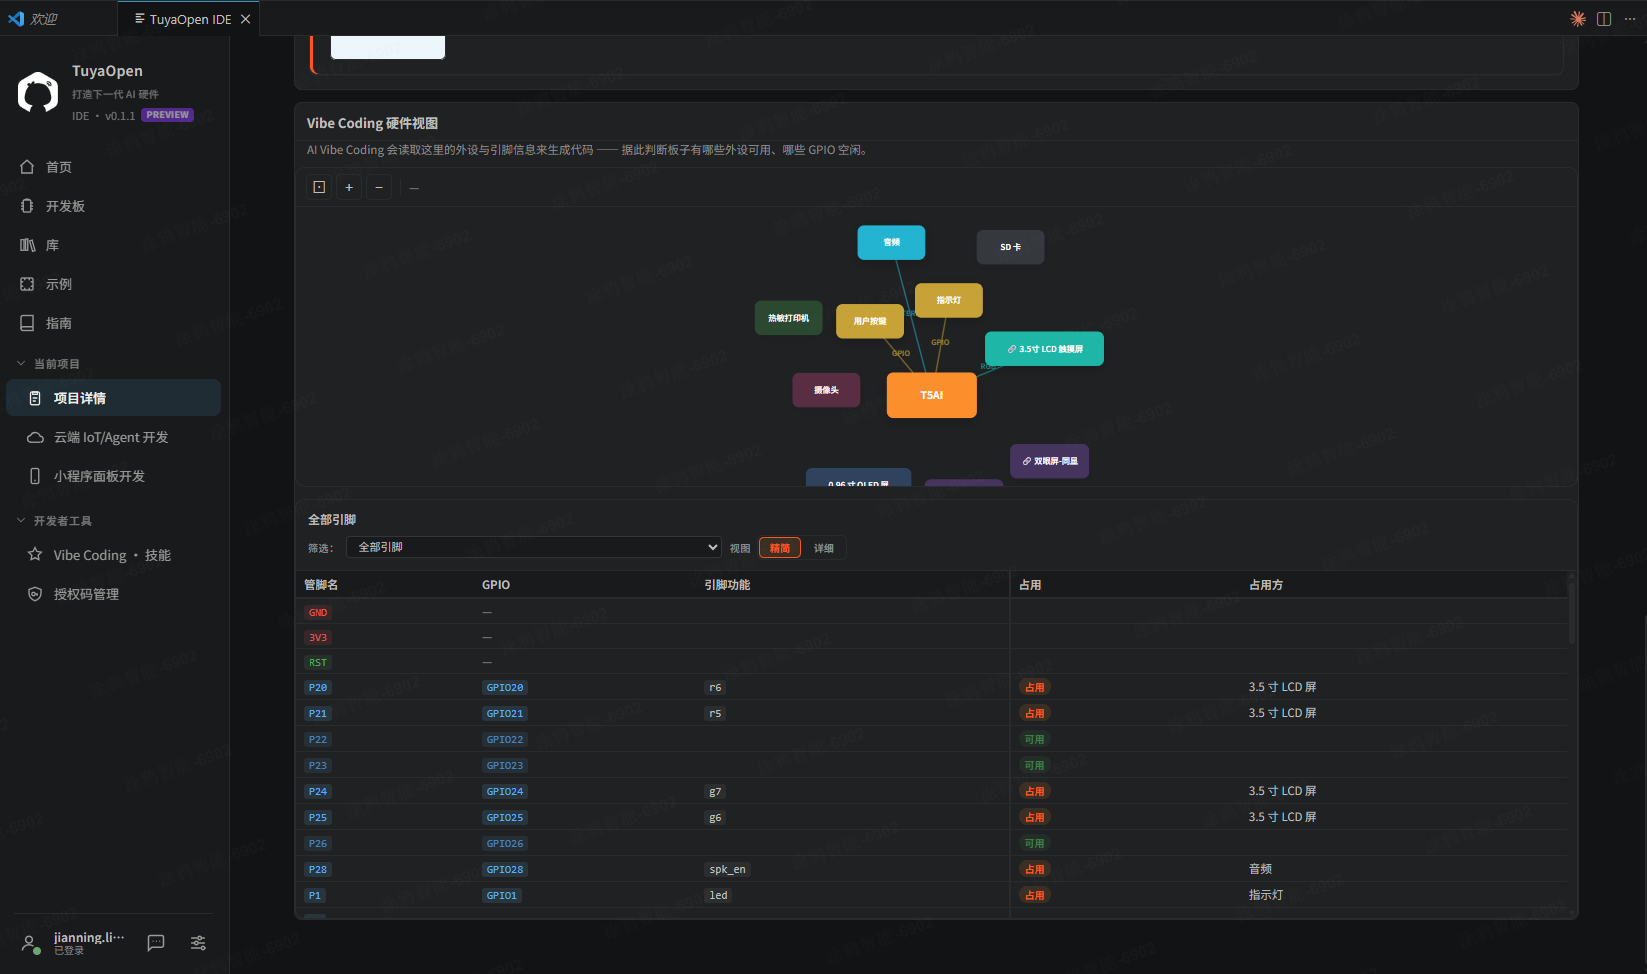Select the 音频 node in graph
Screen dimensions: 1647x974
[891, 243]
